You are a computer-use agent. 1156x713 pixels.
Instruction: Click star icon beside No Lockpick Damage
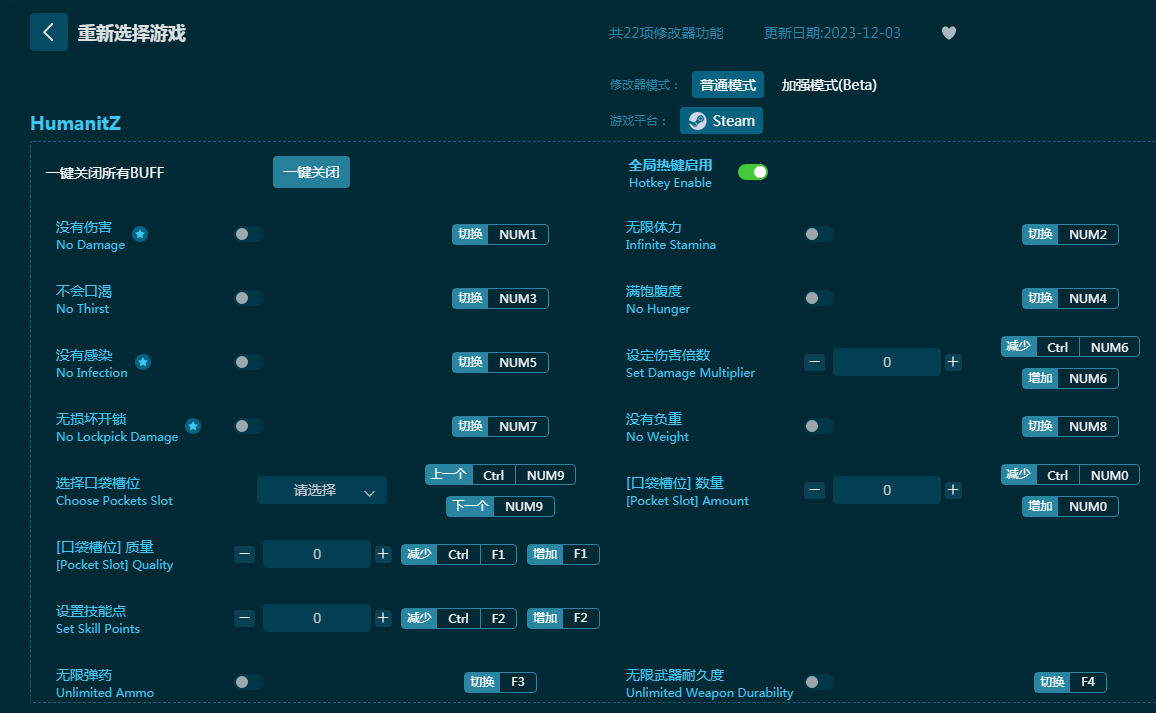[x=193, y=426]
